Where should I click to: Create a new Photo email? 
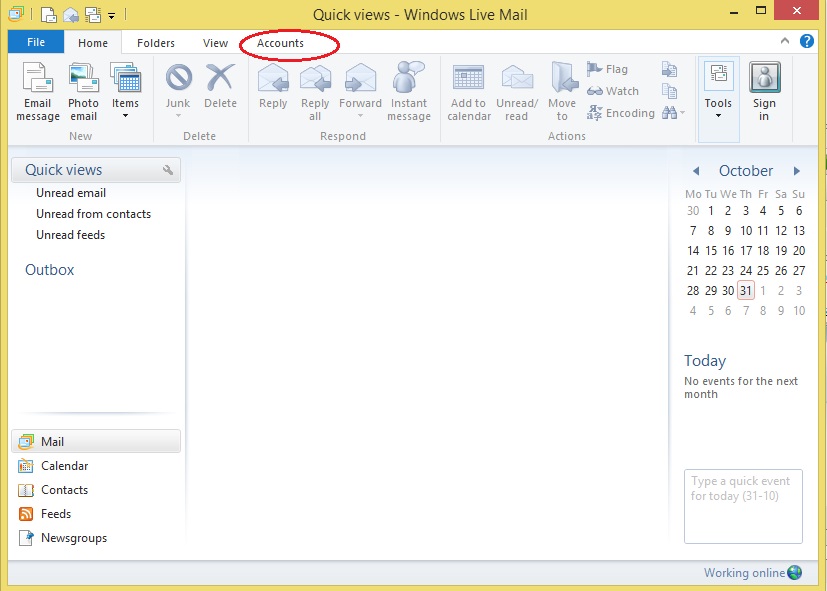[83, 92]
